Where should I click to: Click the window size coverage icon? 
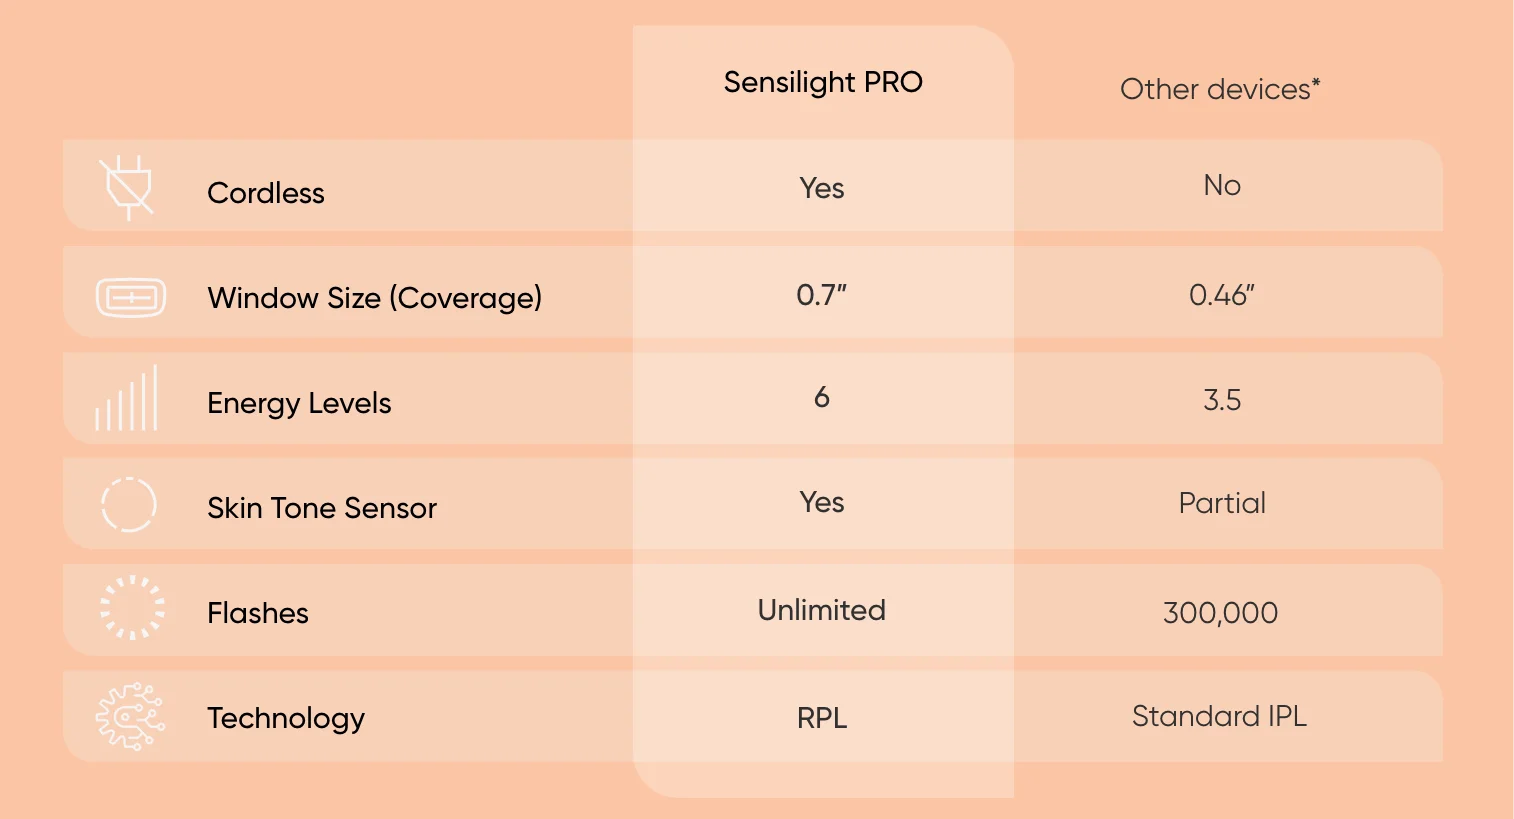coord(131,297)
